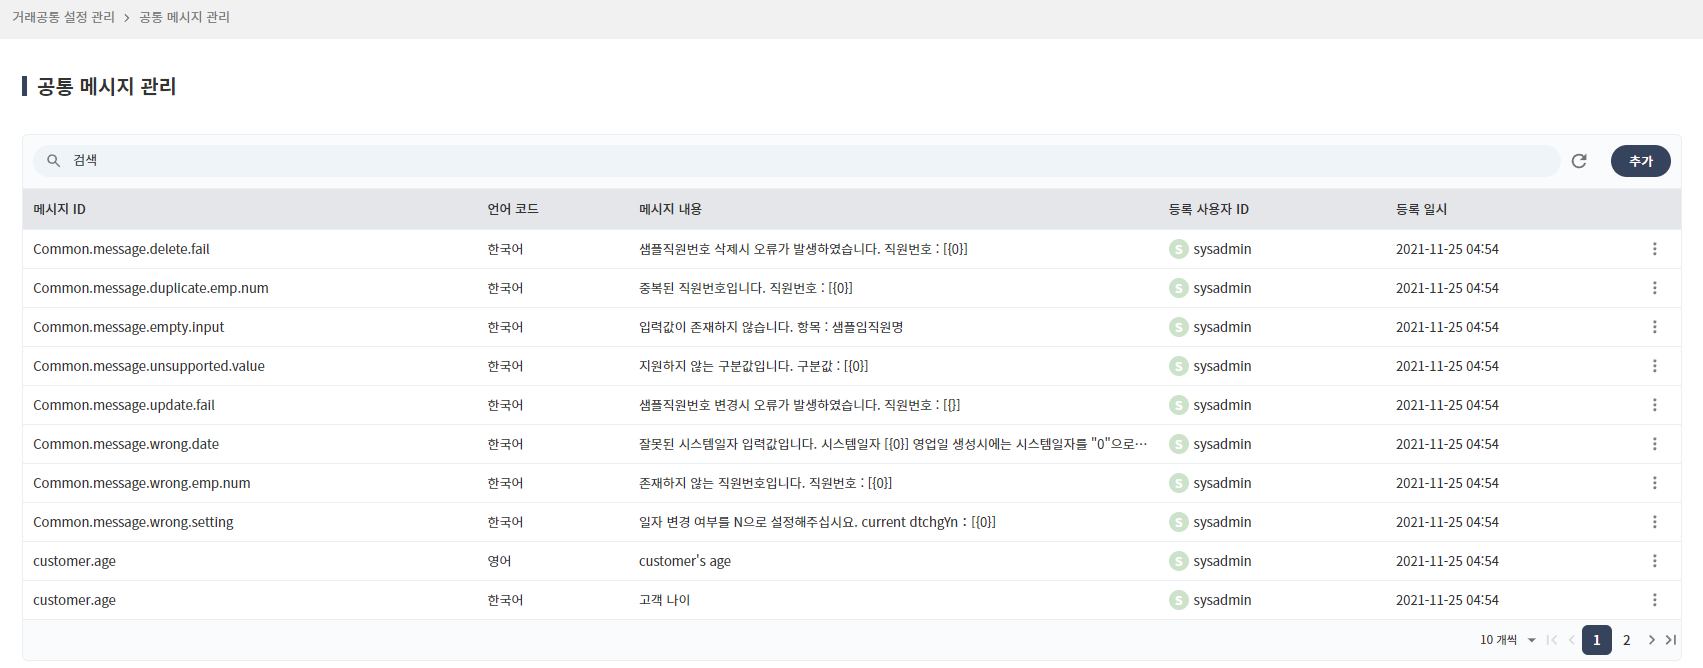
Task: Click the search magnifier icon
Action: [54, 161]
